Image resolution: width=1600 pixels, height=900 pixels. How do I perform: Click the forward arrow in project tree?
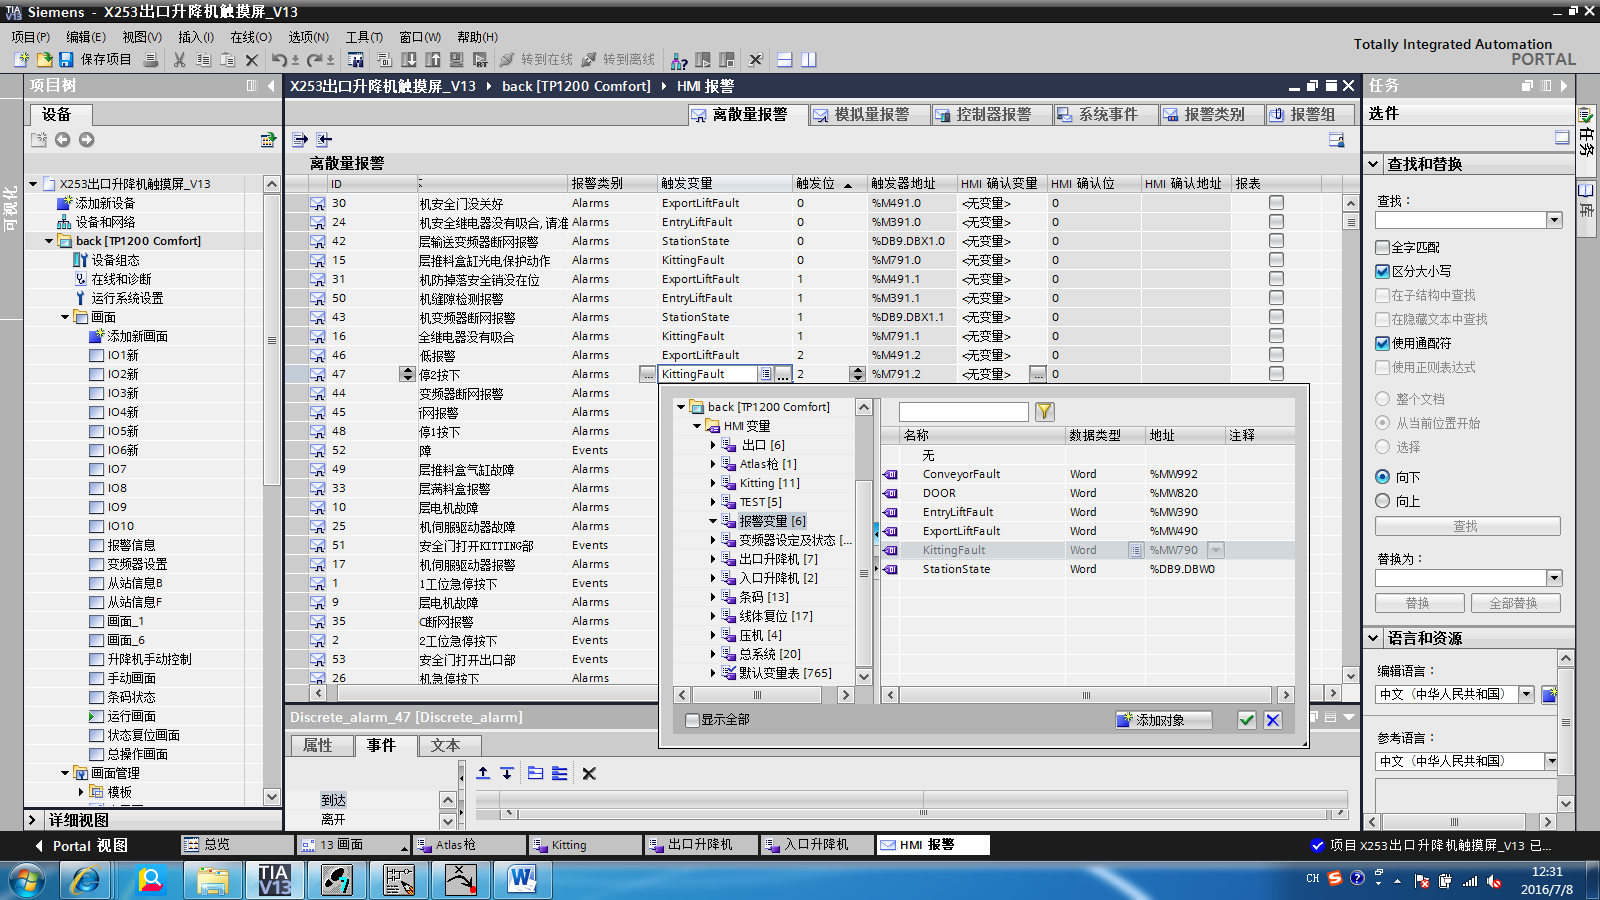[x=87, y=140]
